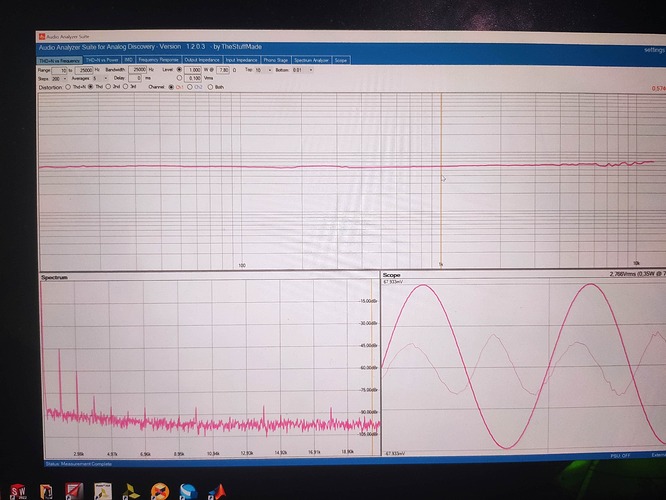Screen dimensions: 666x500
Task: Click the orange round taskbar icon
Action: point(160,490)
